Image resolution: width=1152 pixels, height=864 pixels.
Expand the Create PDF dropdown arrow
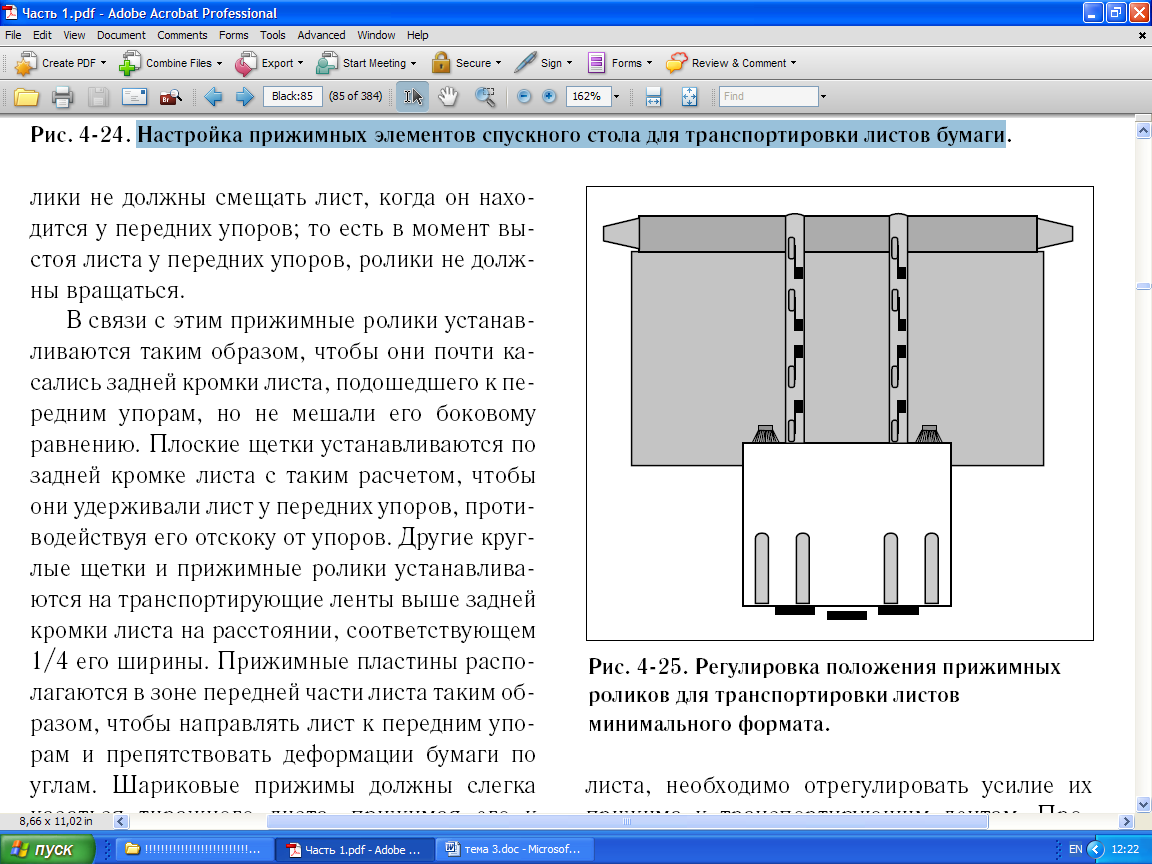tap(103, 63)
